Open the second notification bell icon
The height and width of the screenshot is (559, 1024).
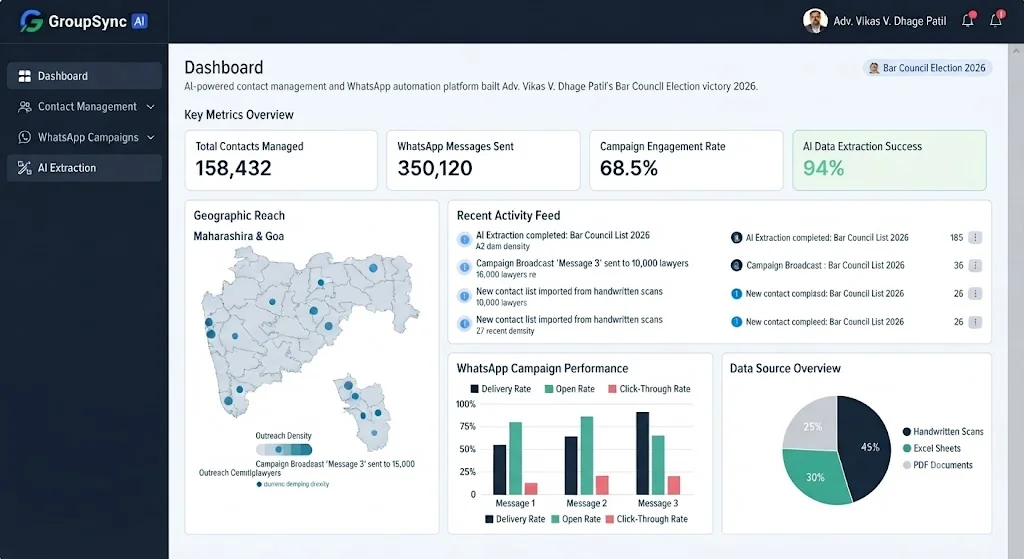click(996, 20)
